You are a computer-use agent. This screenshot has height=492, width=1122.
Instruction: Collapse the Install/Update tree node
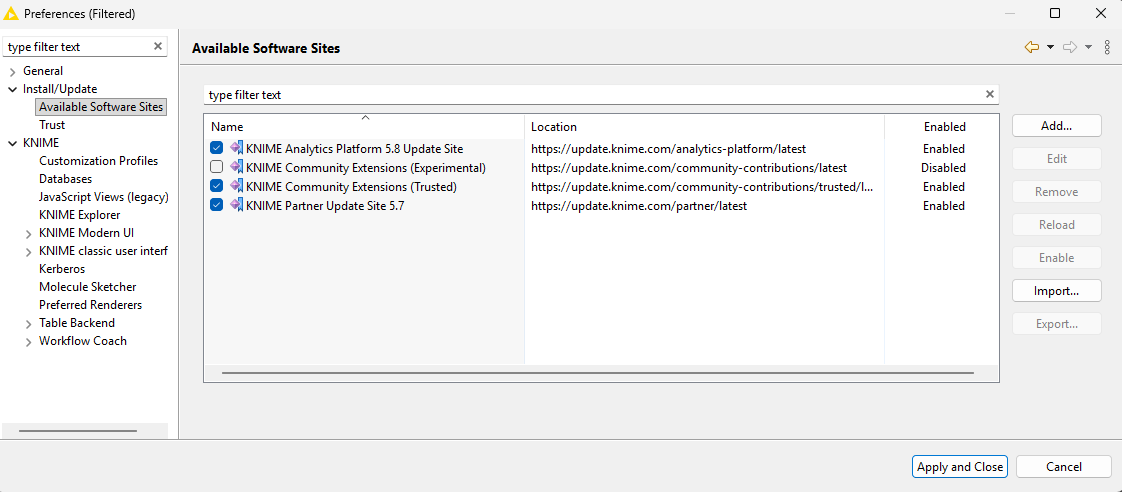coord(12,89)
